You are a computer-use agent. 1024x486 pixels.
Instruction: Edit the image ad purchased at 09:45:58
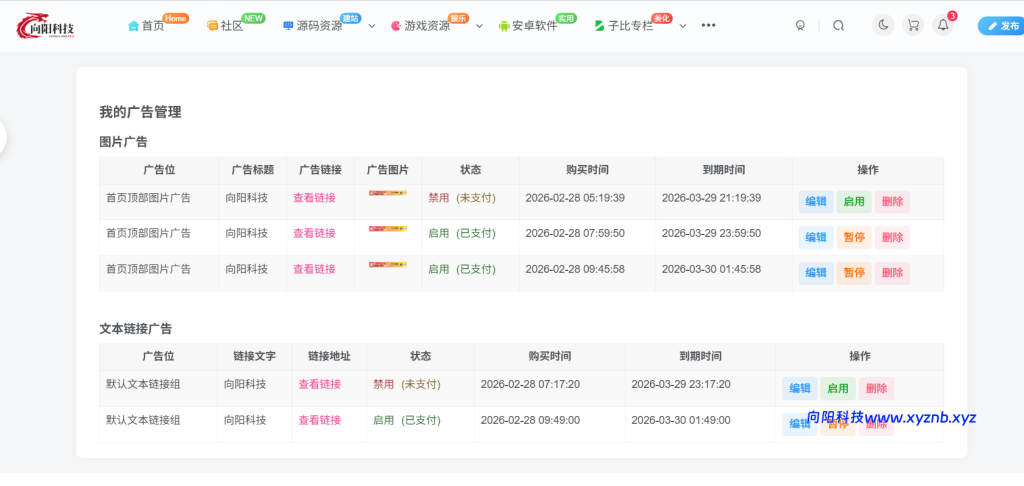(x=816, y=273)
